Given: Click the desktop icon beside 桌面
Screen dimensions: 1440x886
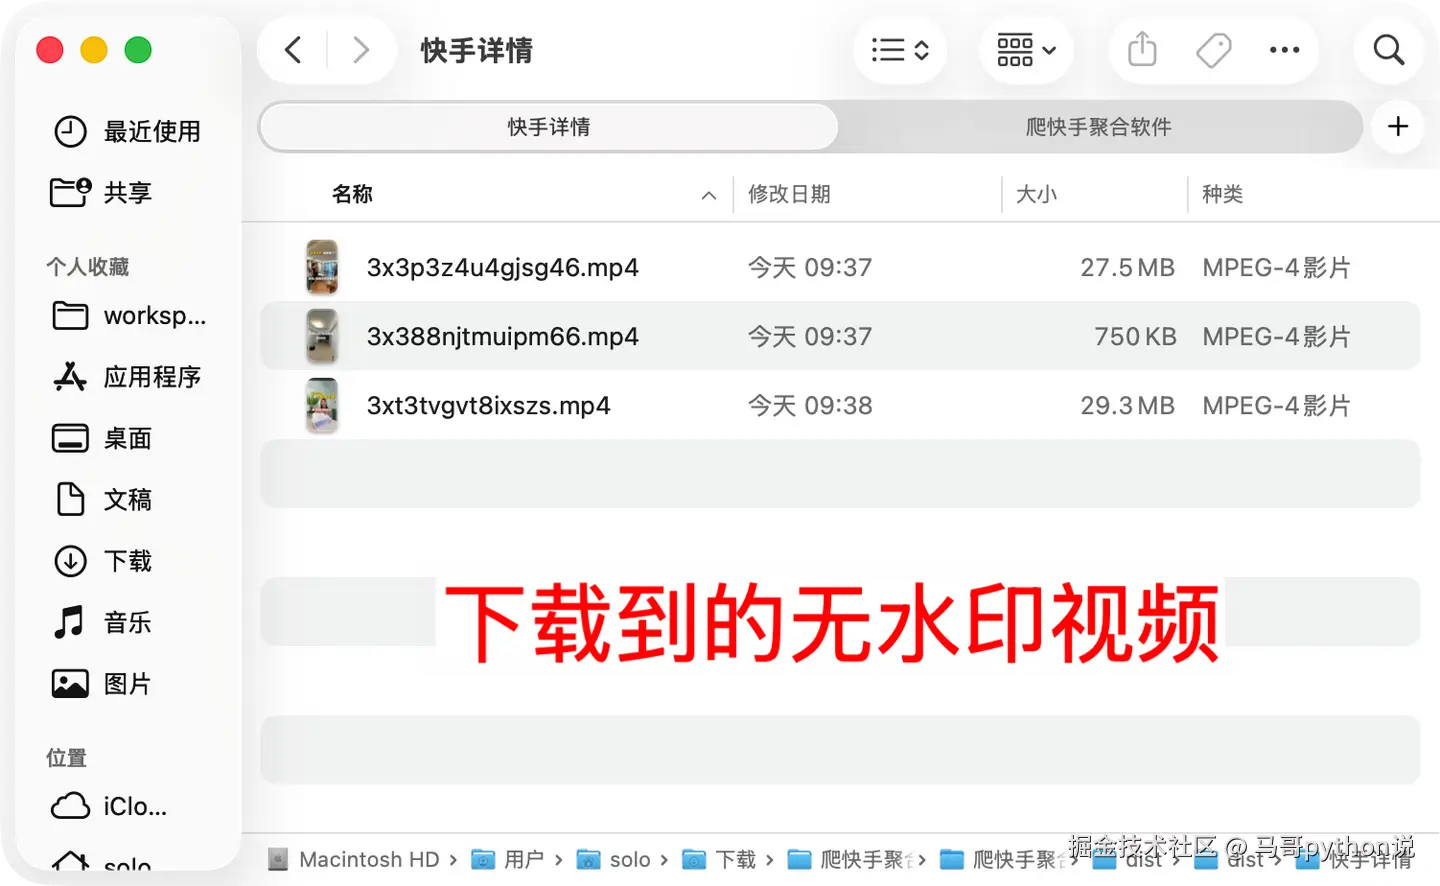Looking at the screenshot, I should coord(70,438).
